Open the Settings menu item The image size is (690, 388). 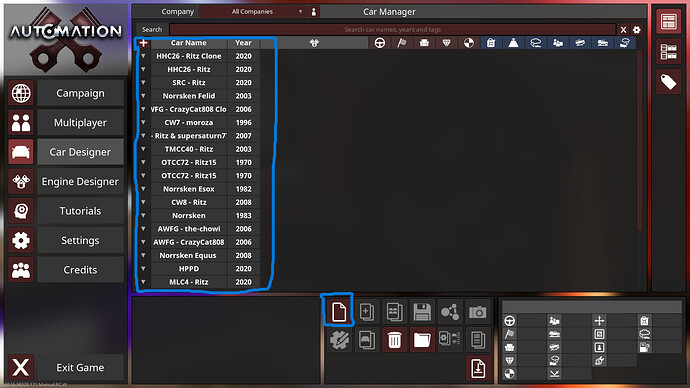click(x=80, y=241)
